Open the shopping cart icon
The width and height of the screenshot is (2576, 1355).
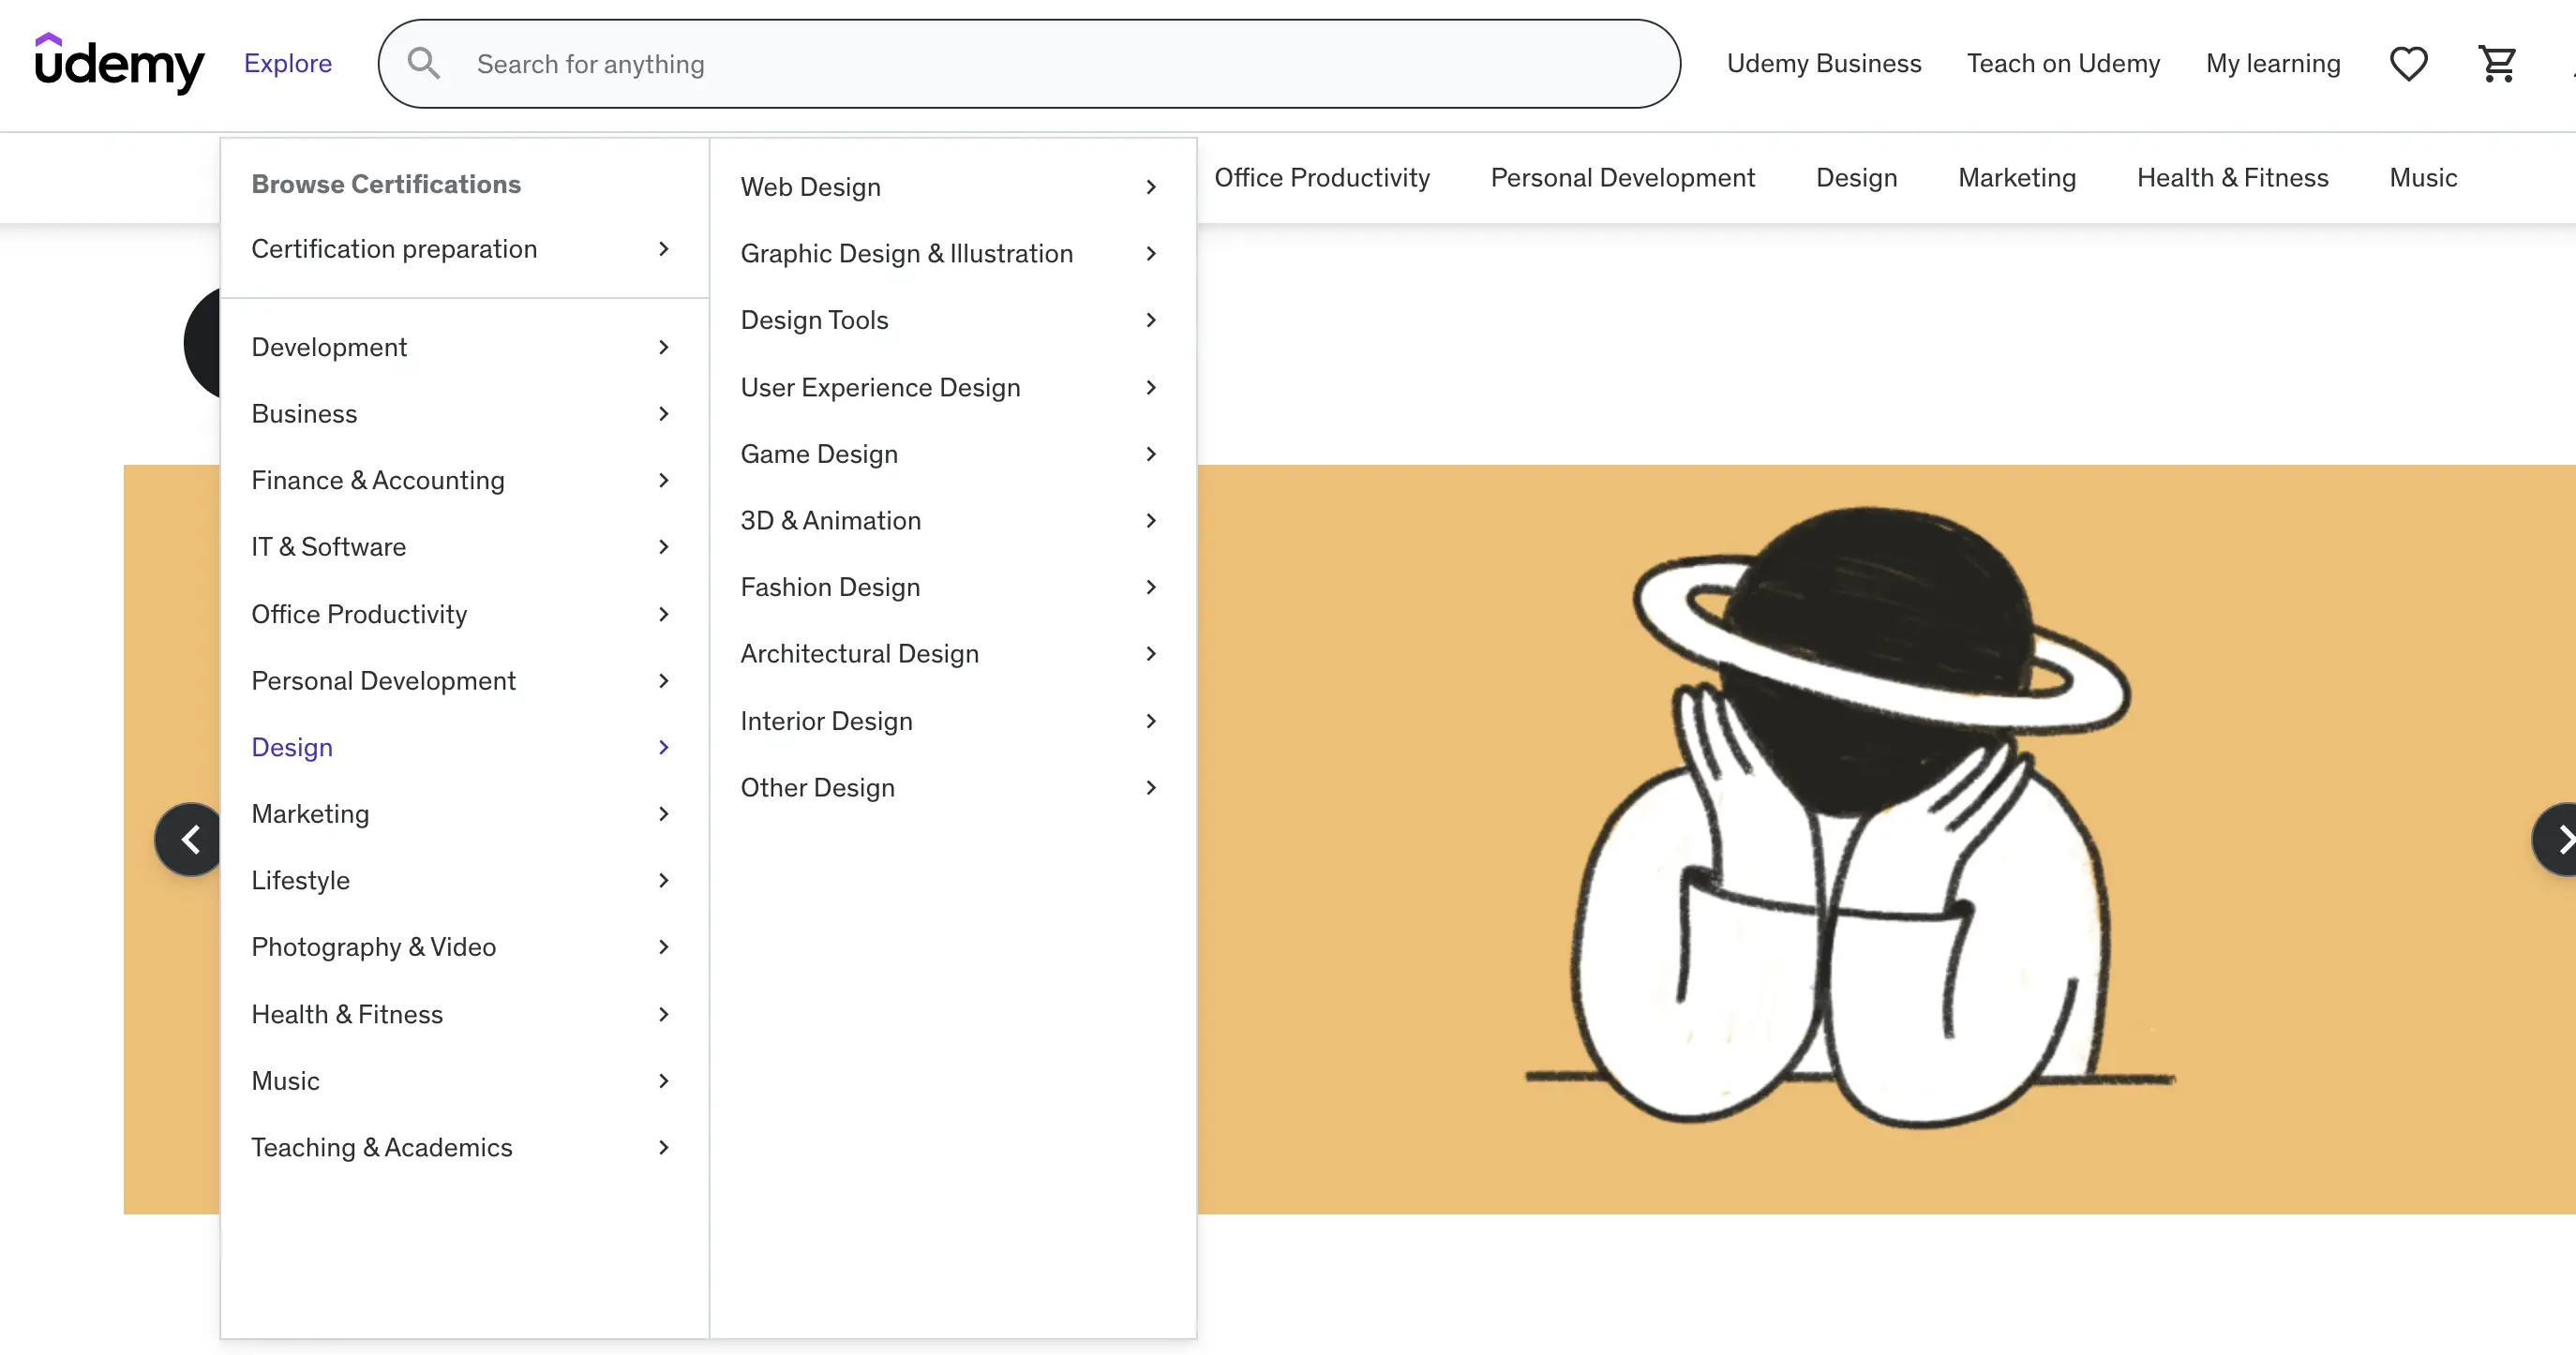click(x=2497, y=64)
